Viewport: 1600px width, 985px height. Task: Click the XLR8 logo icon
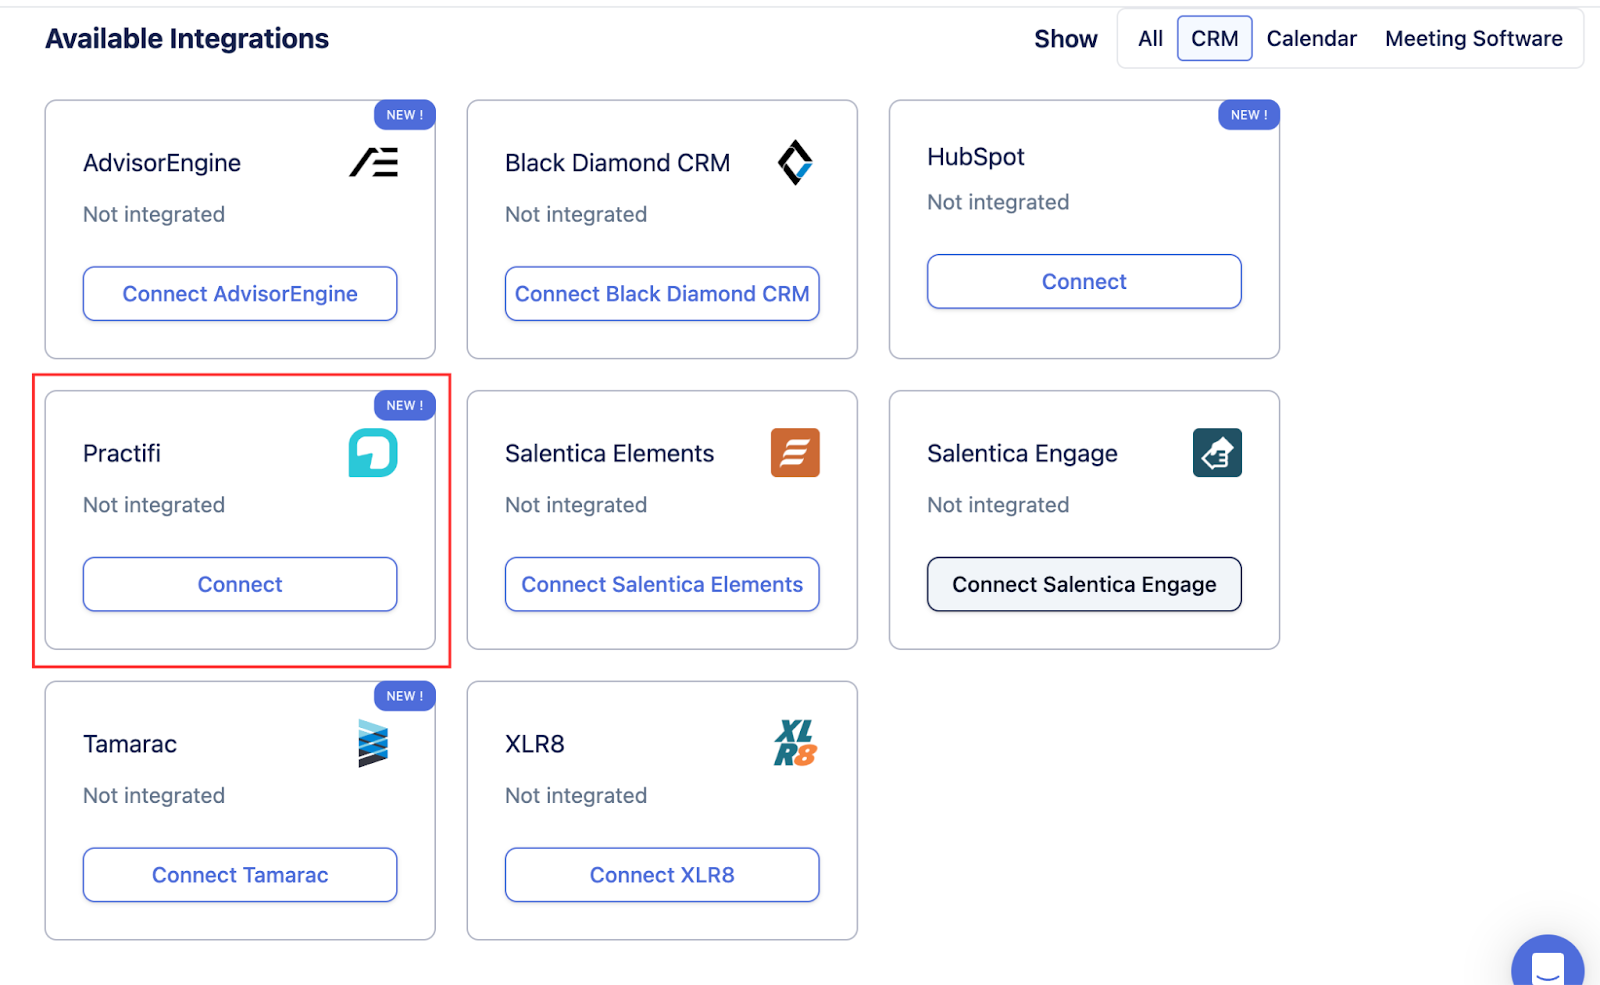tap(795, 744)
